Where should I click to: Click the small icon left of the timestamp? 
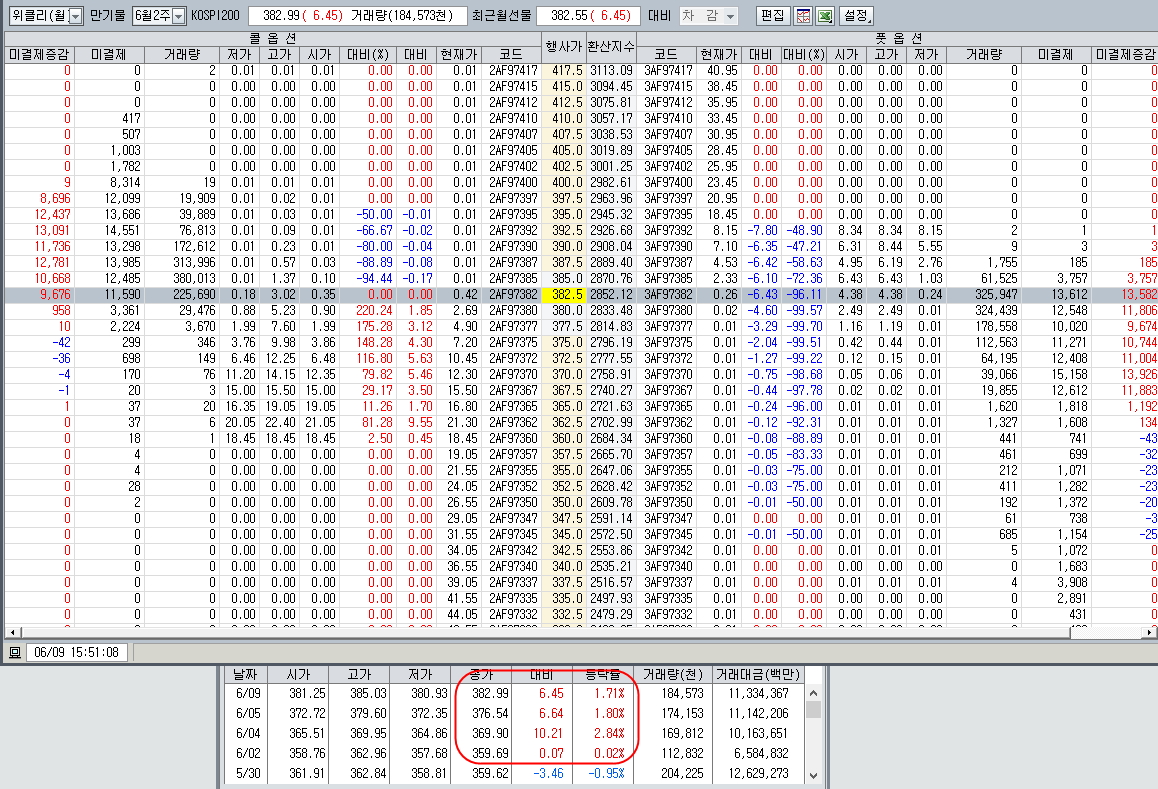click(x=15, y=652)
